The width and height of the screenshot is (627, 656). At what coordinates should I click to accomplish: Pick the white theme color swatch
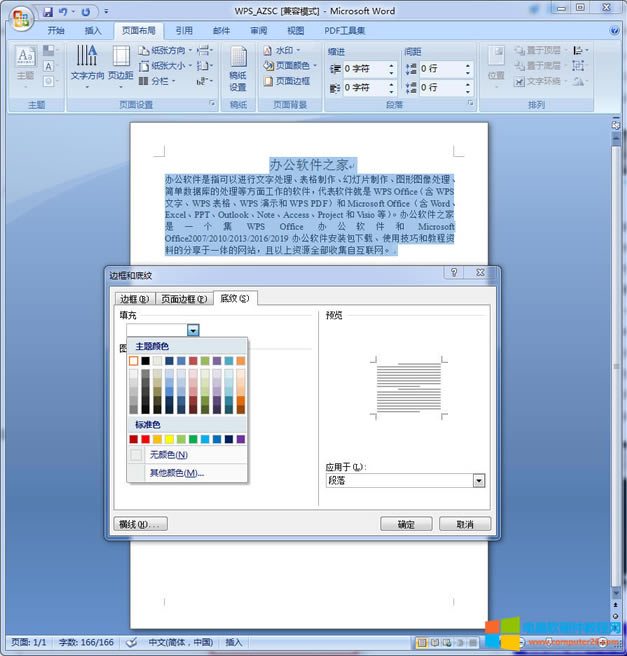[x=133, y=361]
